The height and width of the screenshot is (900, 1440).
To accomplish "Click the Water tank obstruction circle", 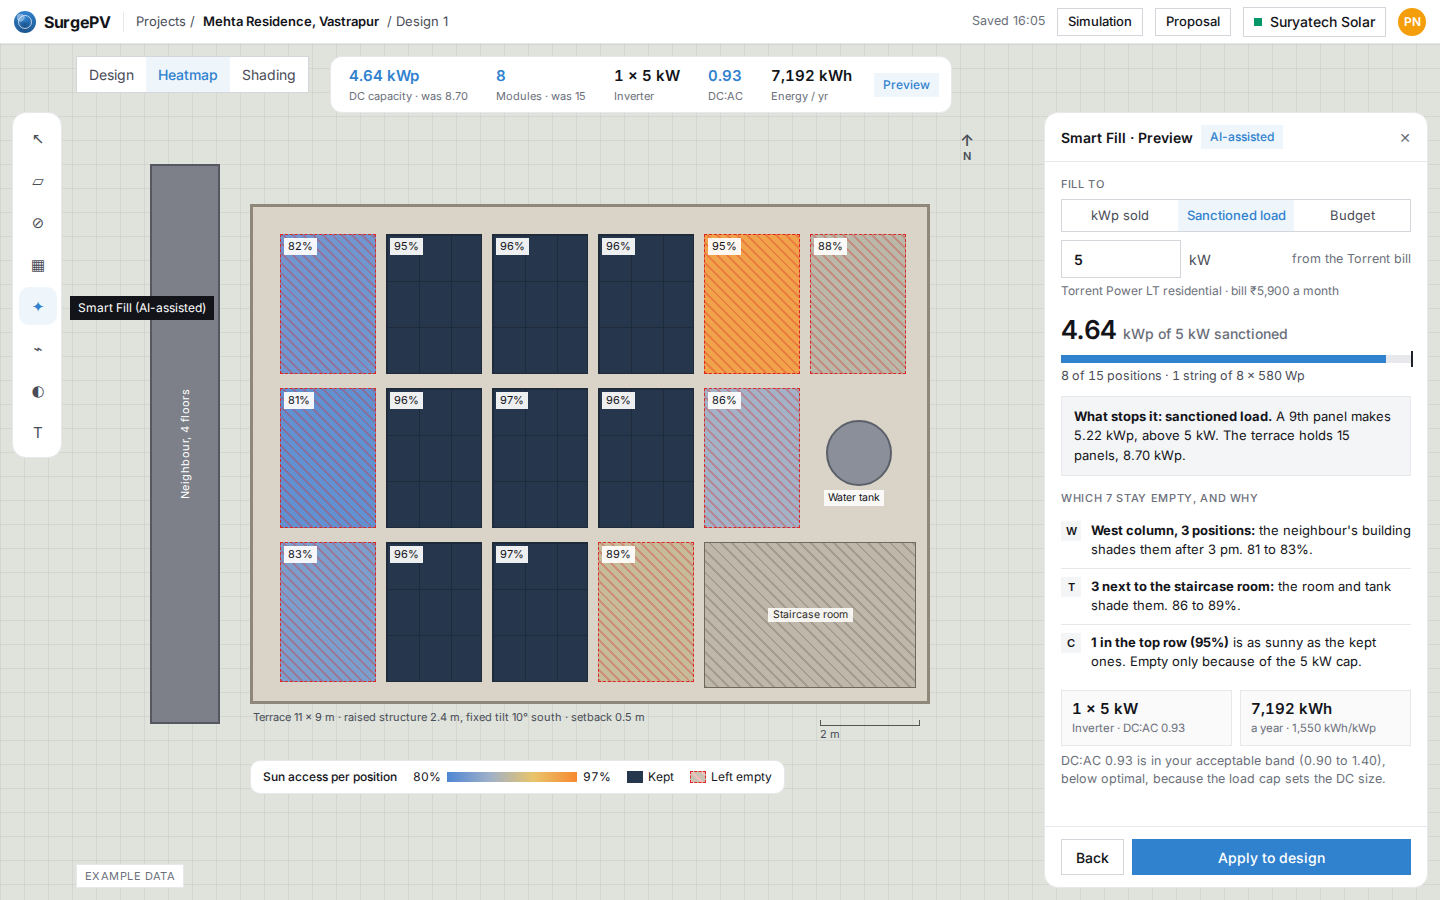I will [x=859, y=453].
